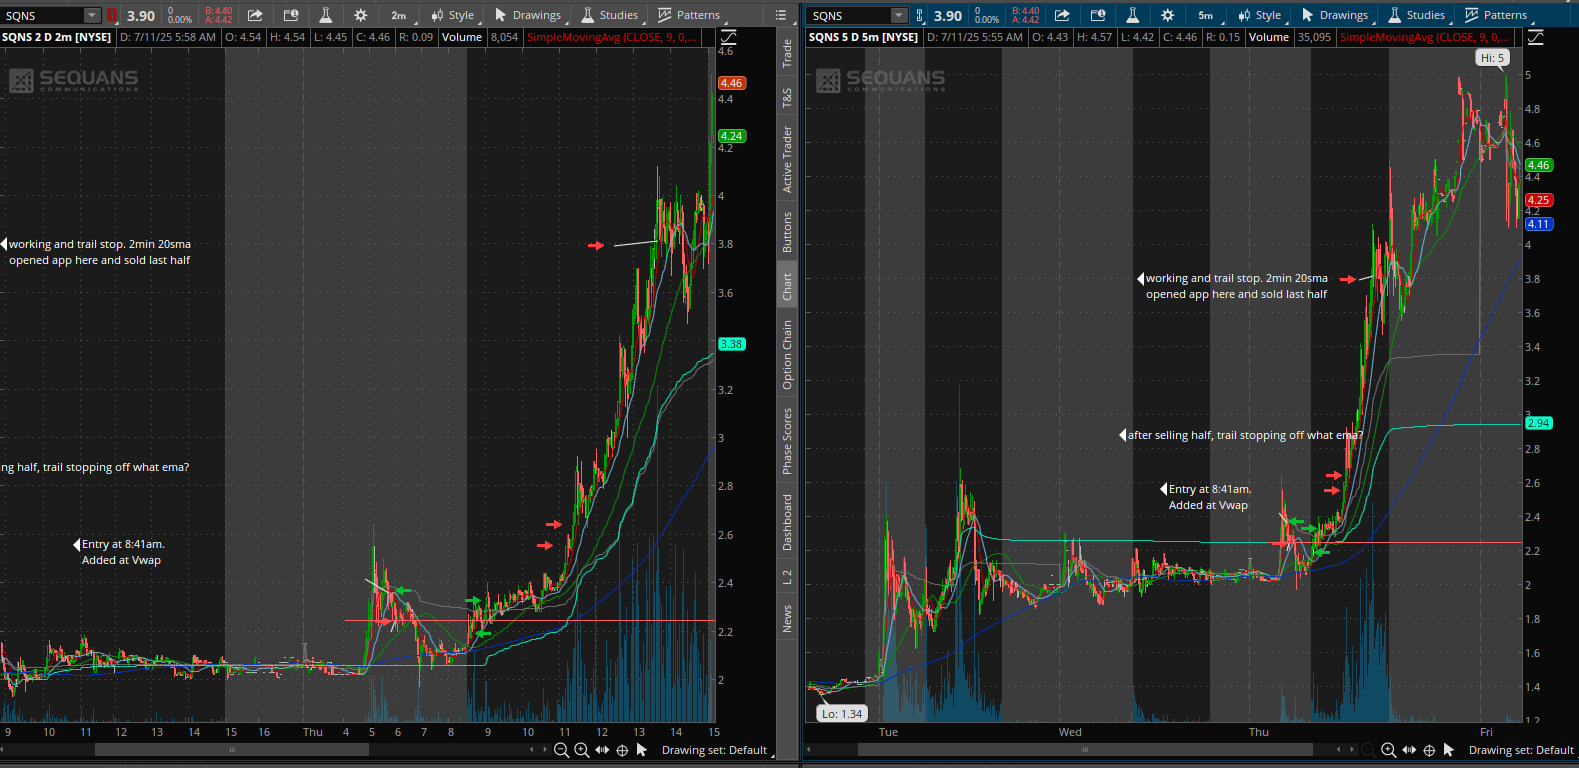Zoom in on the left chart
The image size is (1579, 768).
point(582,750)
